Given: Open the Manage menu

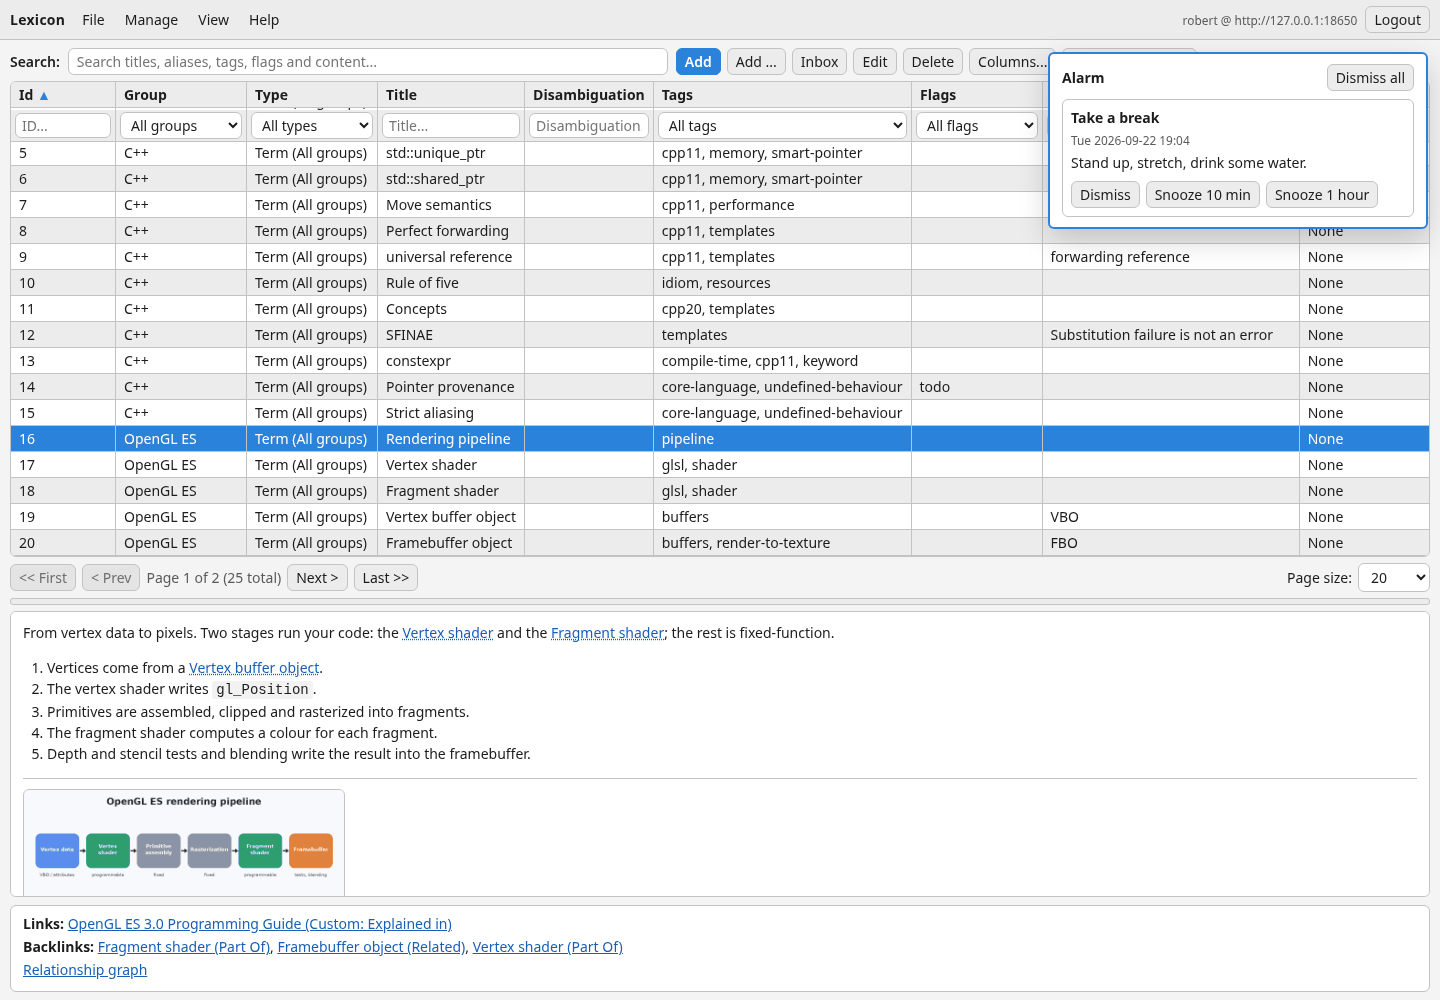Looking at the screenshot, I should pos(151,20).
